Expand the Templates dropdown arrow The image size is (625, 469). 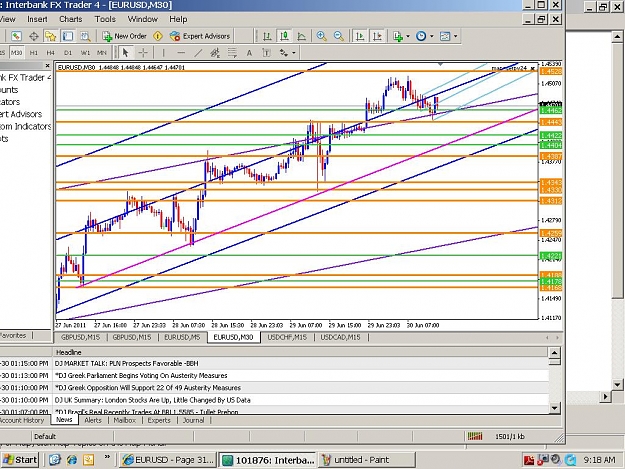[456, 36]
